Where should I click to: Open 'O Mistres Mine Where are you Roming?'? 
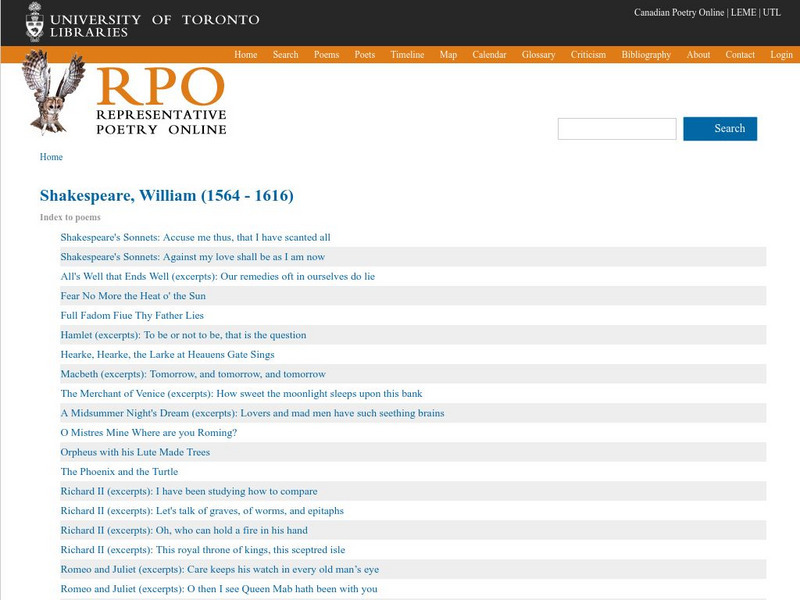coord(148,433)
